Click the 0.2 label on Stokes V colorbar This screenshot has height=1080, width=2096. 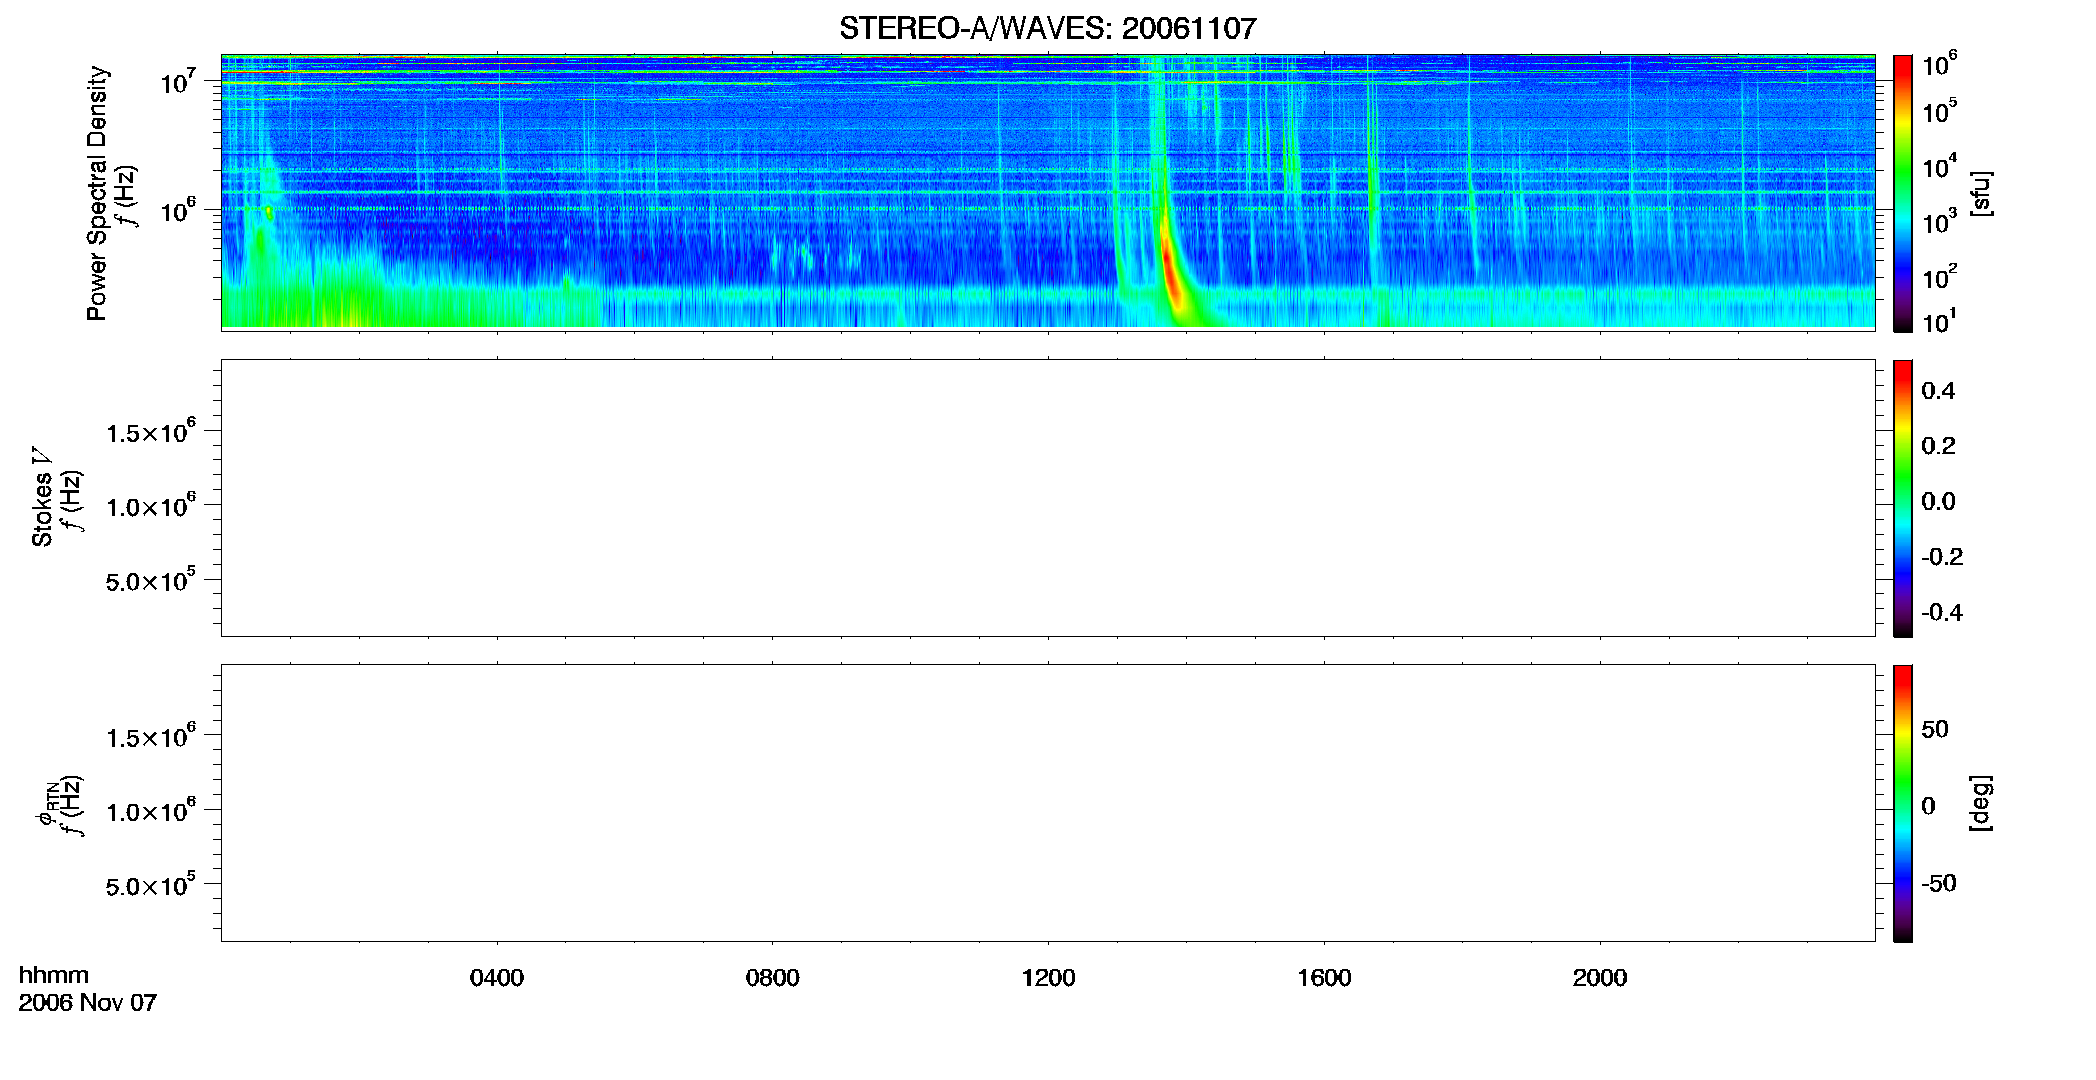pos(1938,446)
